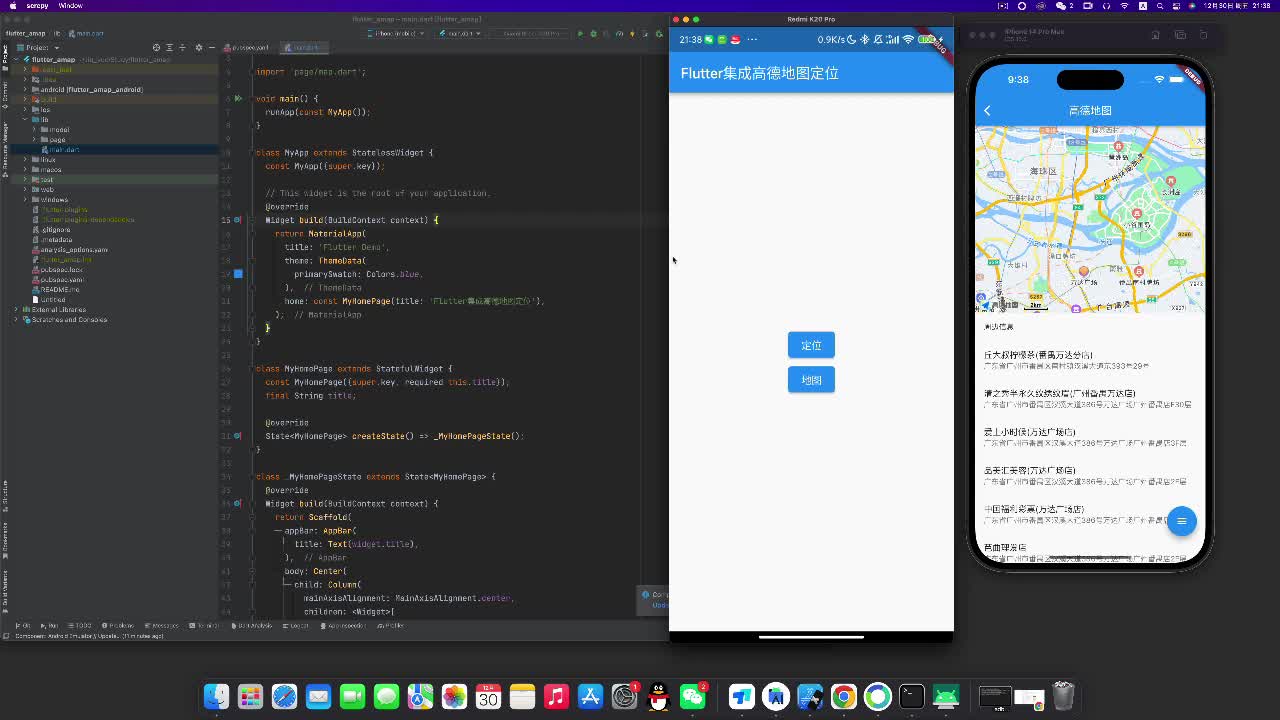Open Project panel settings gear
The height and width of the screenshot is (720, 1280).
198,47
